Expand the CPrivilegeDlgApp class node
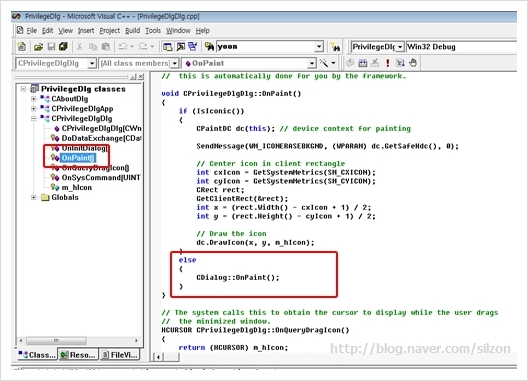The height and width of the screenshot is (381, 528). click(33, 108)
